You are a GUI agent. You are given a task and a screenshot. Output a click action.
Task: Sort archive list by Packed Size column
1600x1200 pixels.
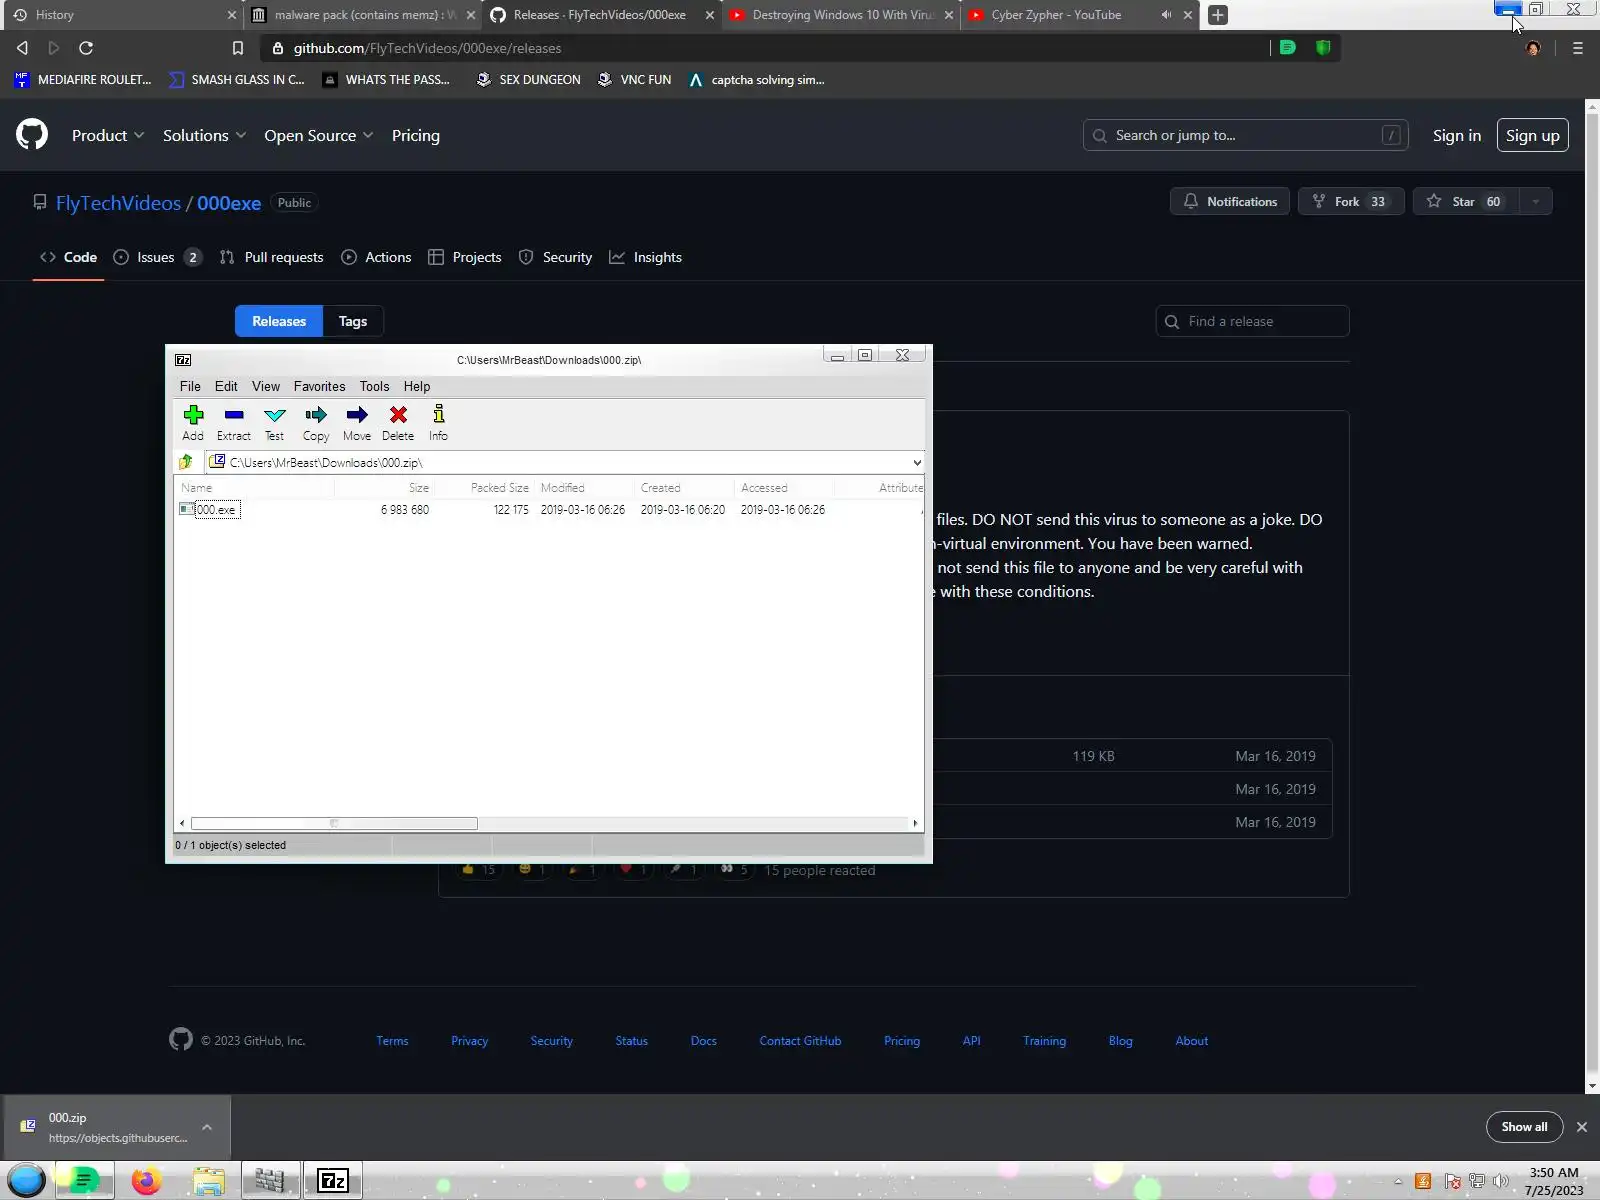(500, 488)
